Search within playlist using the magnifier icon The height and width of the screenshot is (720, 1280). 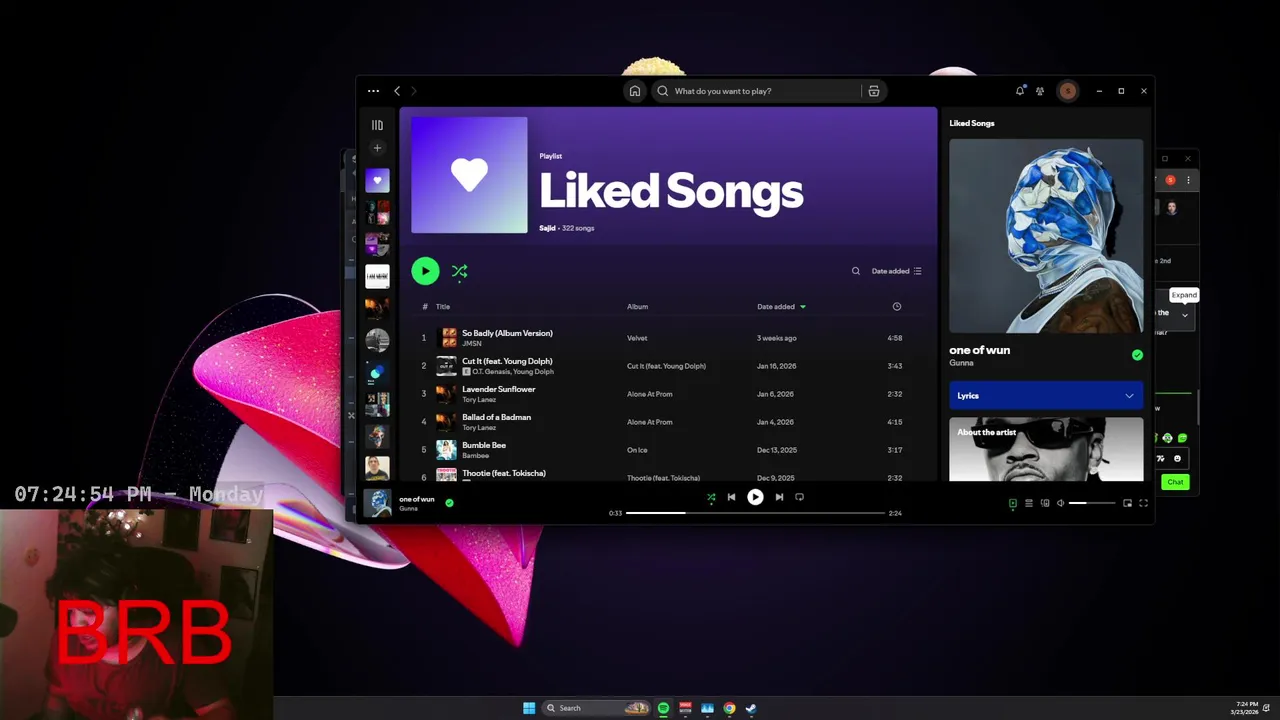pyautogui.click(x=855, y=271)
